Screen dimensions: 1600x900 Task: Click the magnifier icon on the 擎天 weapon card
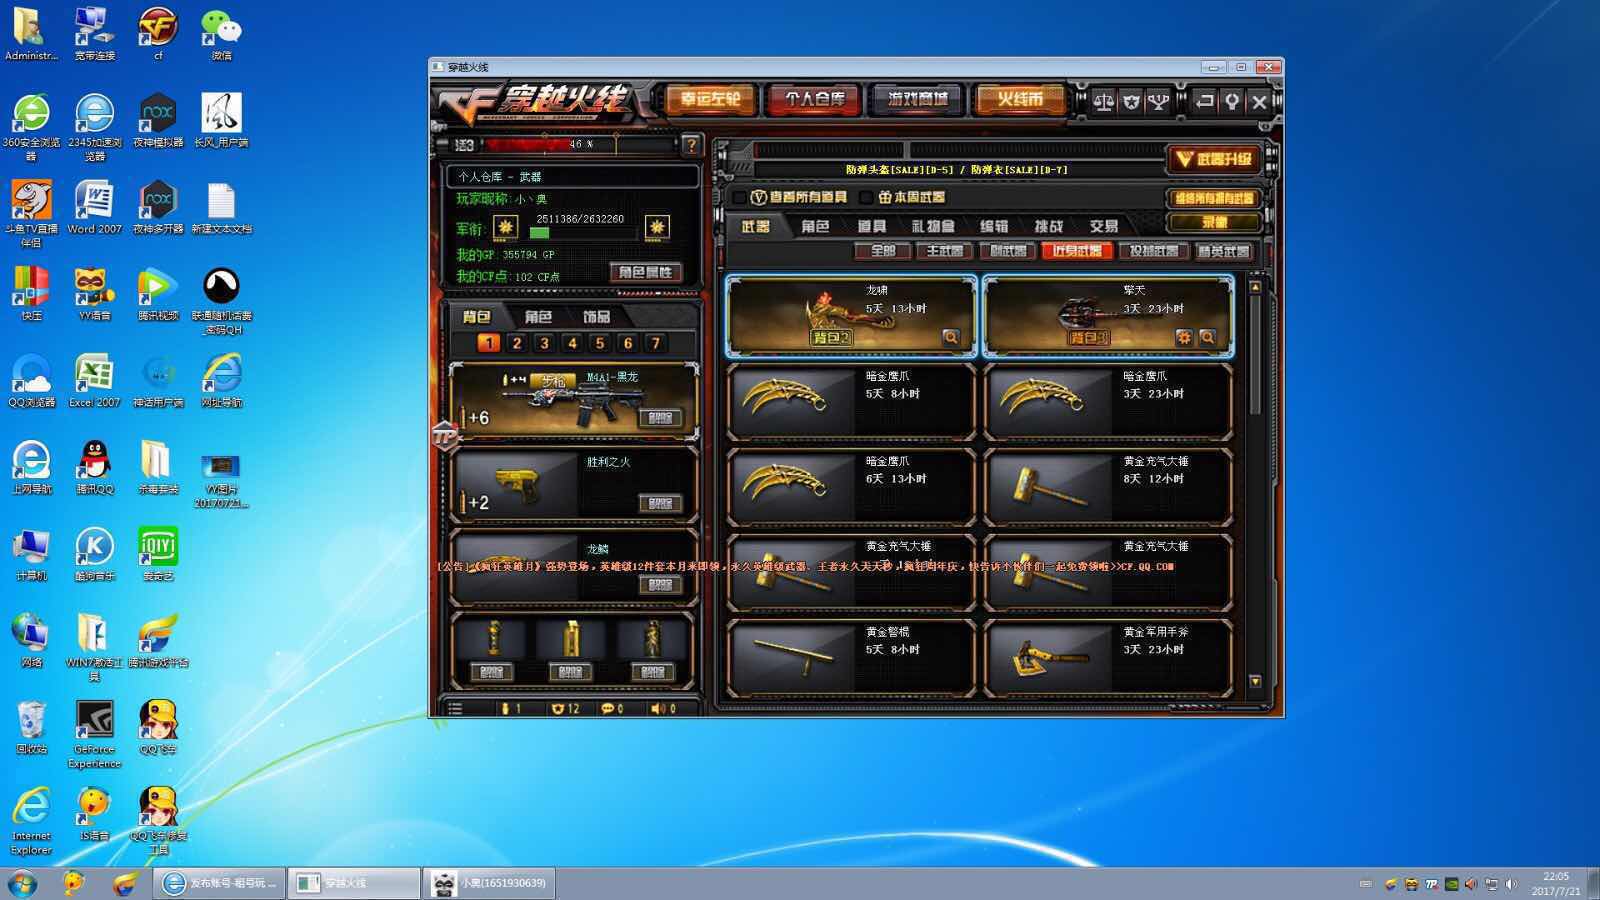pyautogui.click(x=1207, y=338)
